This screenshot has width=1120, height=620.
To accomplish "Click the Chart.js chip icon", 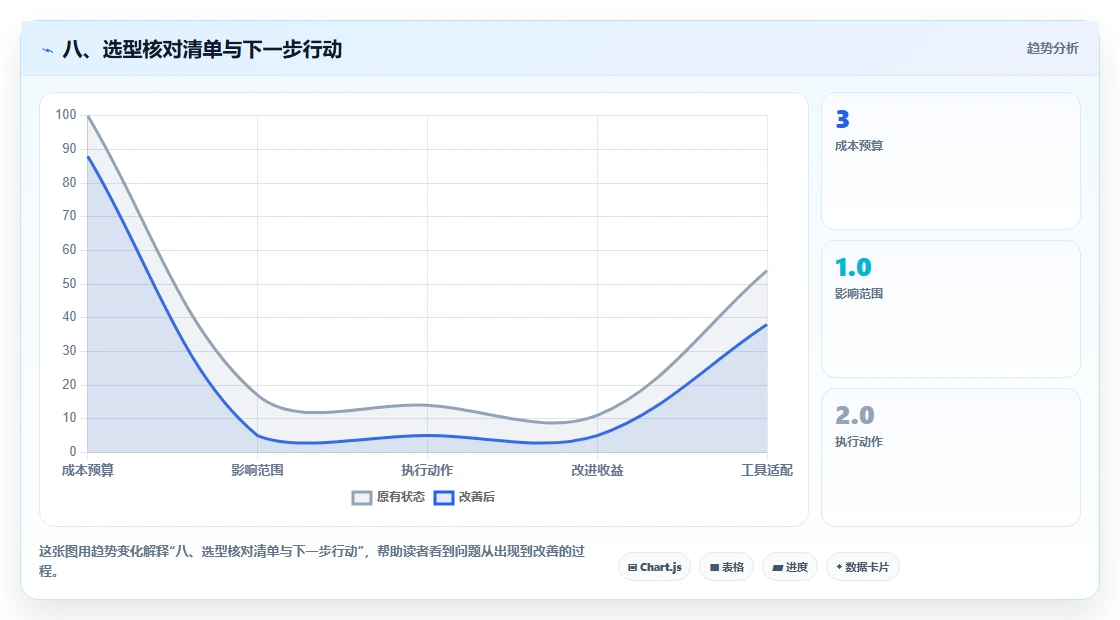I will tap(632, 568).
